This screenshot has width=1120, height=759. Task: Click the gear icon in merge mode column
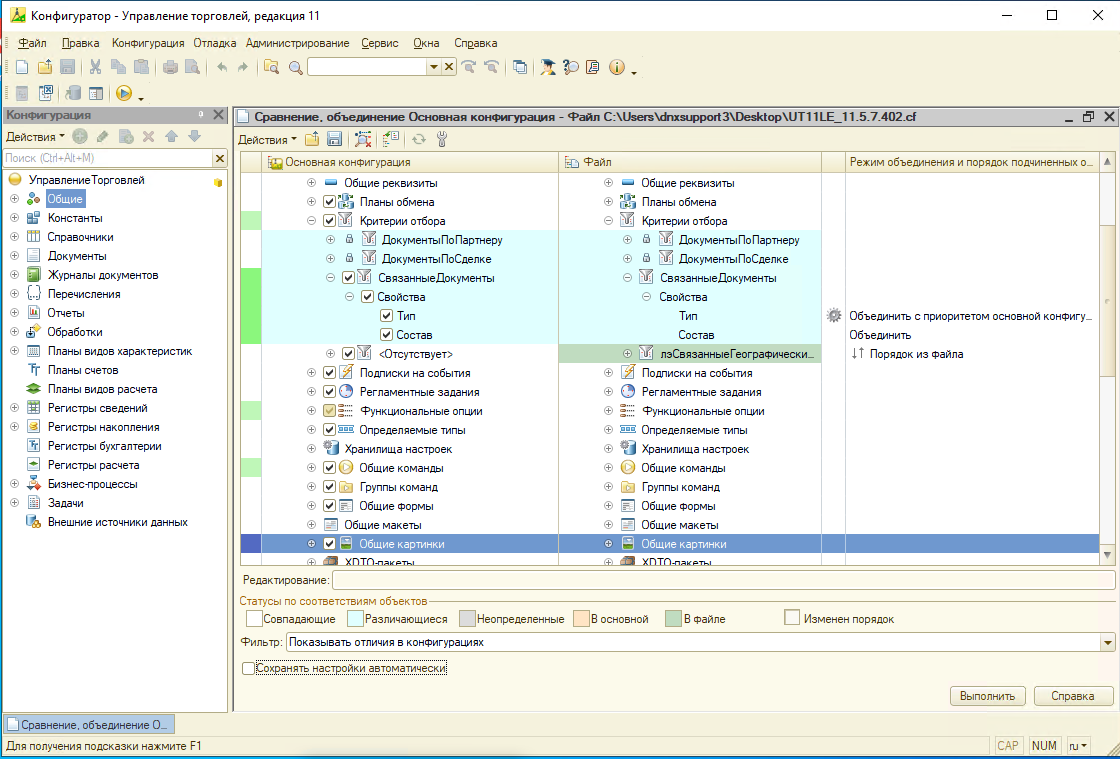click(x=834, y=316)
